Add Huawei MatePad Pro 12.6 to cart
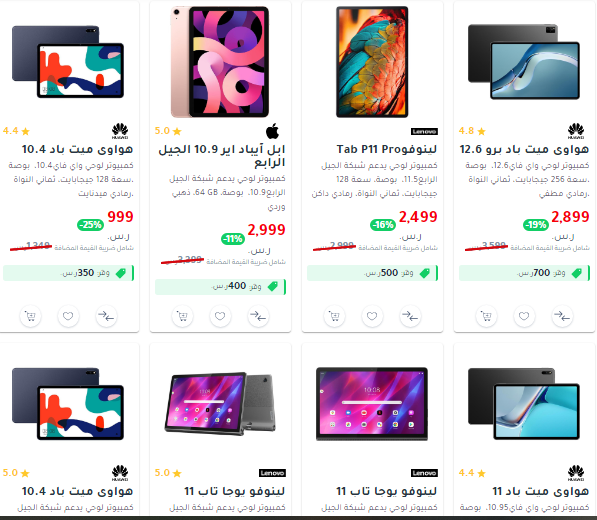 click(486, 316)
